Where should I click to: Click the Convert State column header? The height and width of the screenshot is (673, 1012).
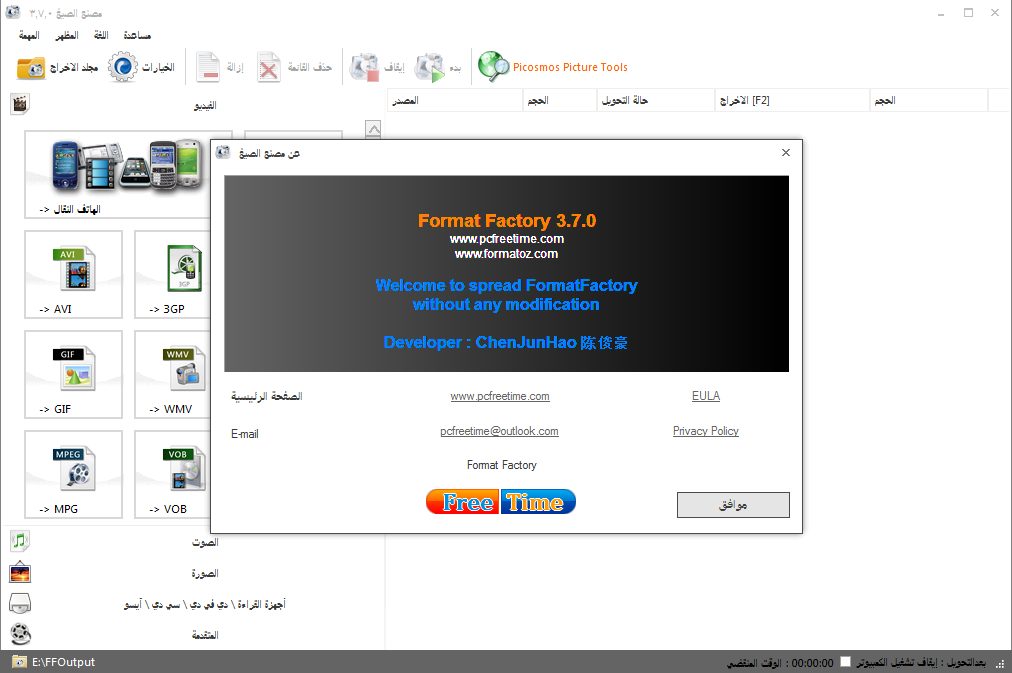click(656, 100)
